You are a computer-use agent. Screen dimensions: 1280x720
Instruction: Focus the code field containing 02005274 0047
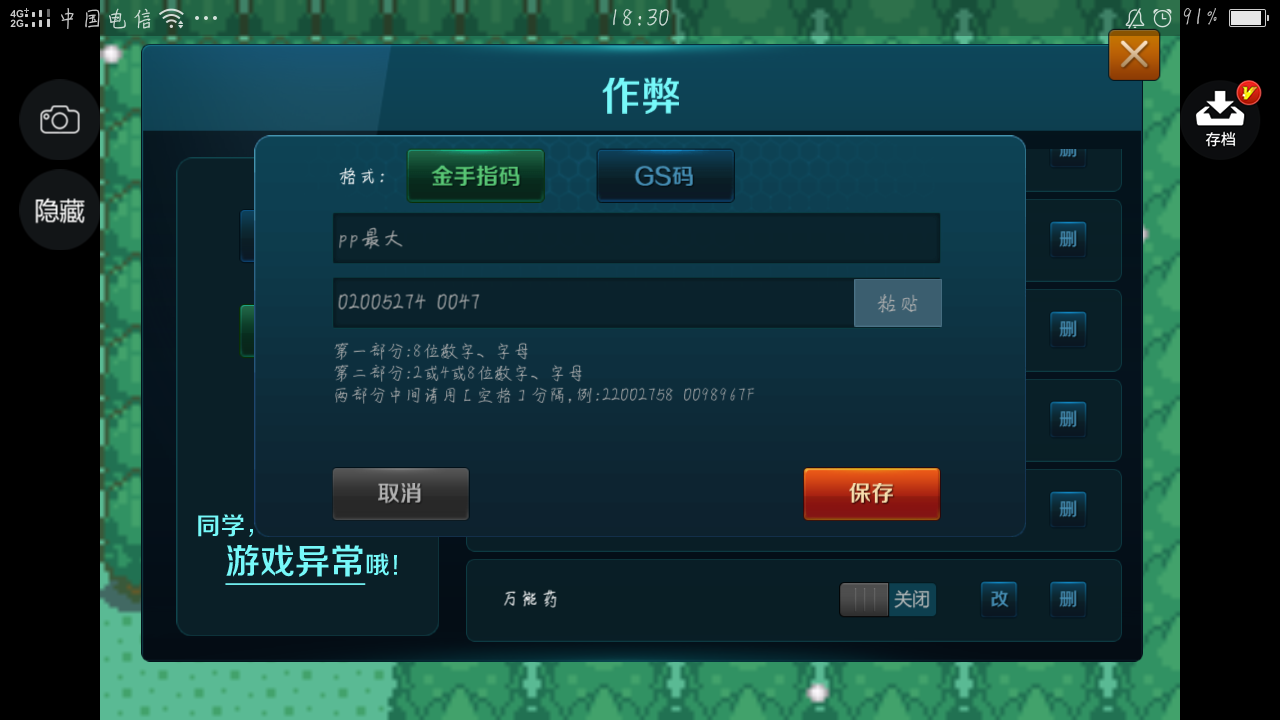(593, 302)
